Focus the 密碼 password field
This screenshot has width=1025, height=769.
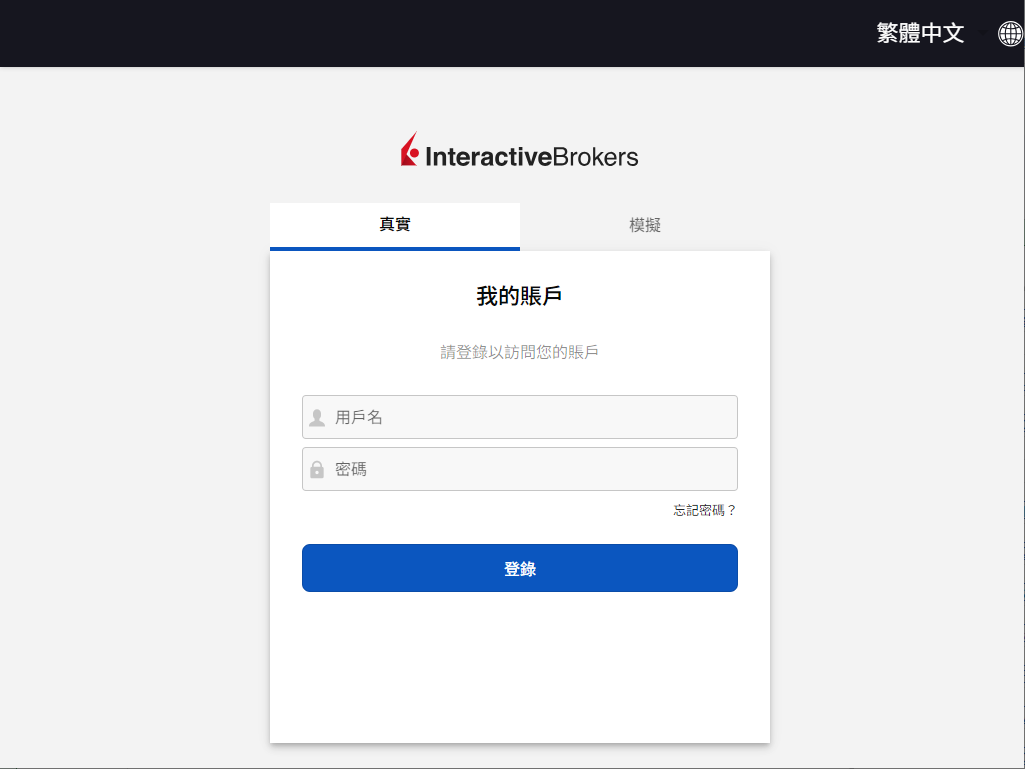coord(520,469)
